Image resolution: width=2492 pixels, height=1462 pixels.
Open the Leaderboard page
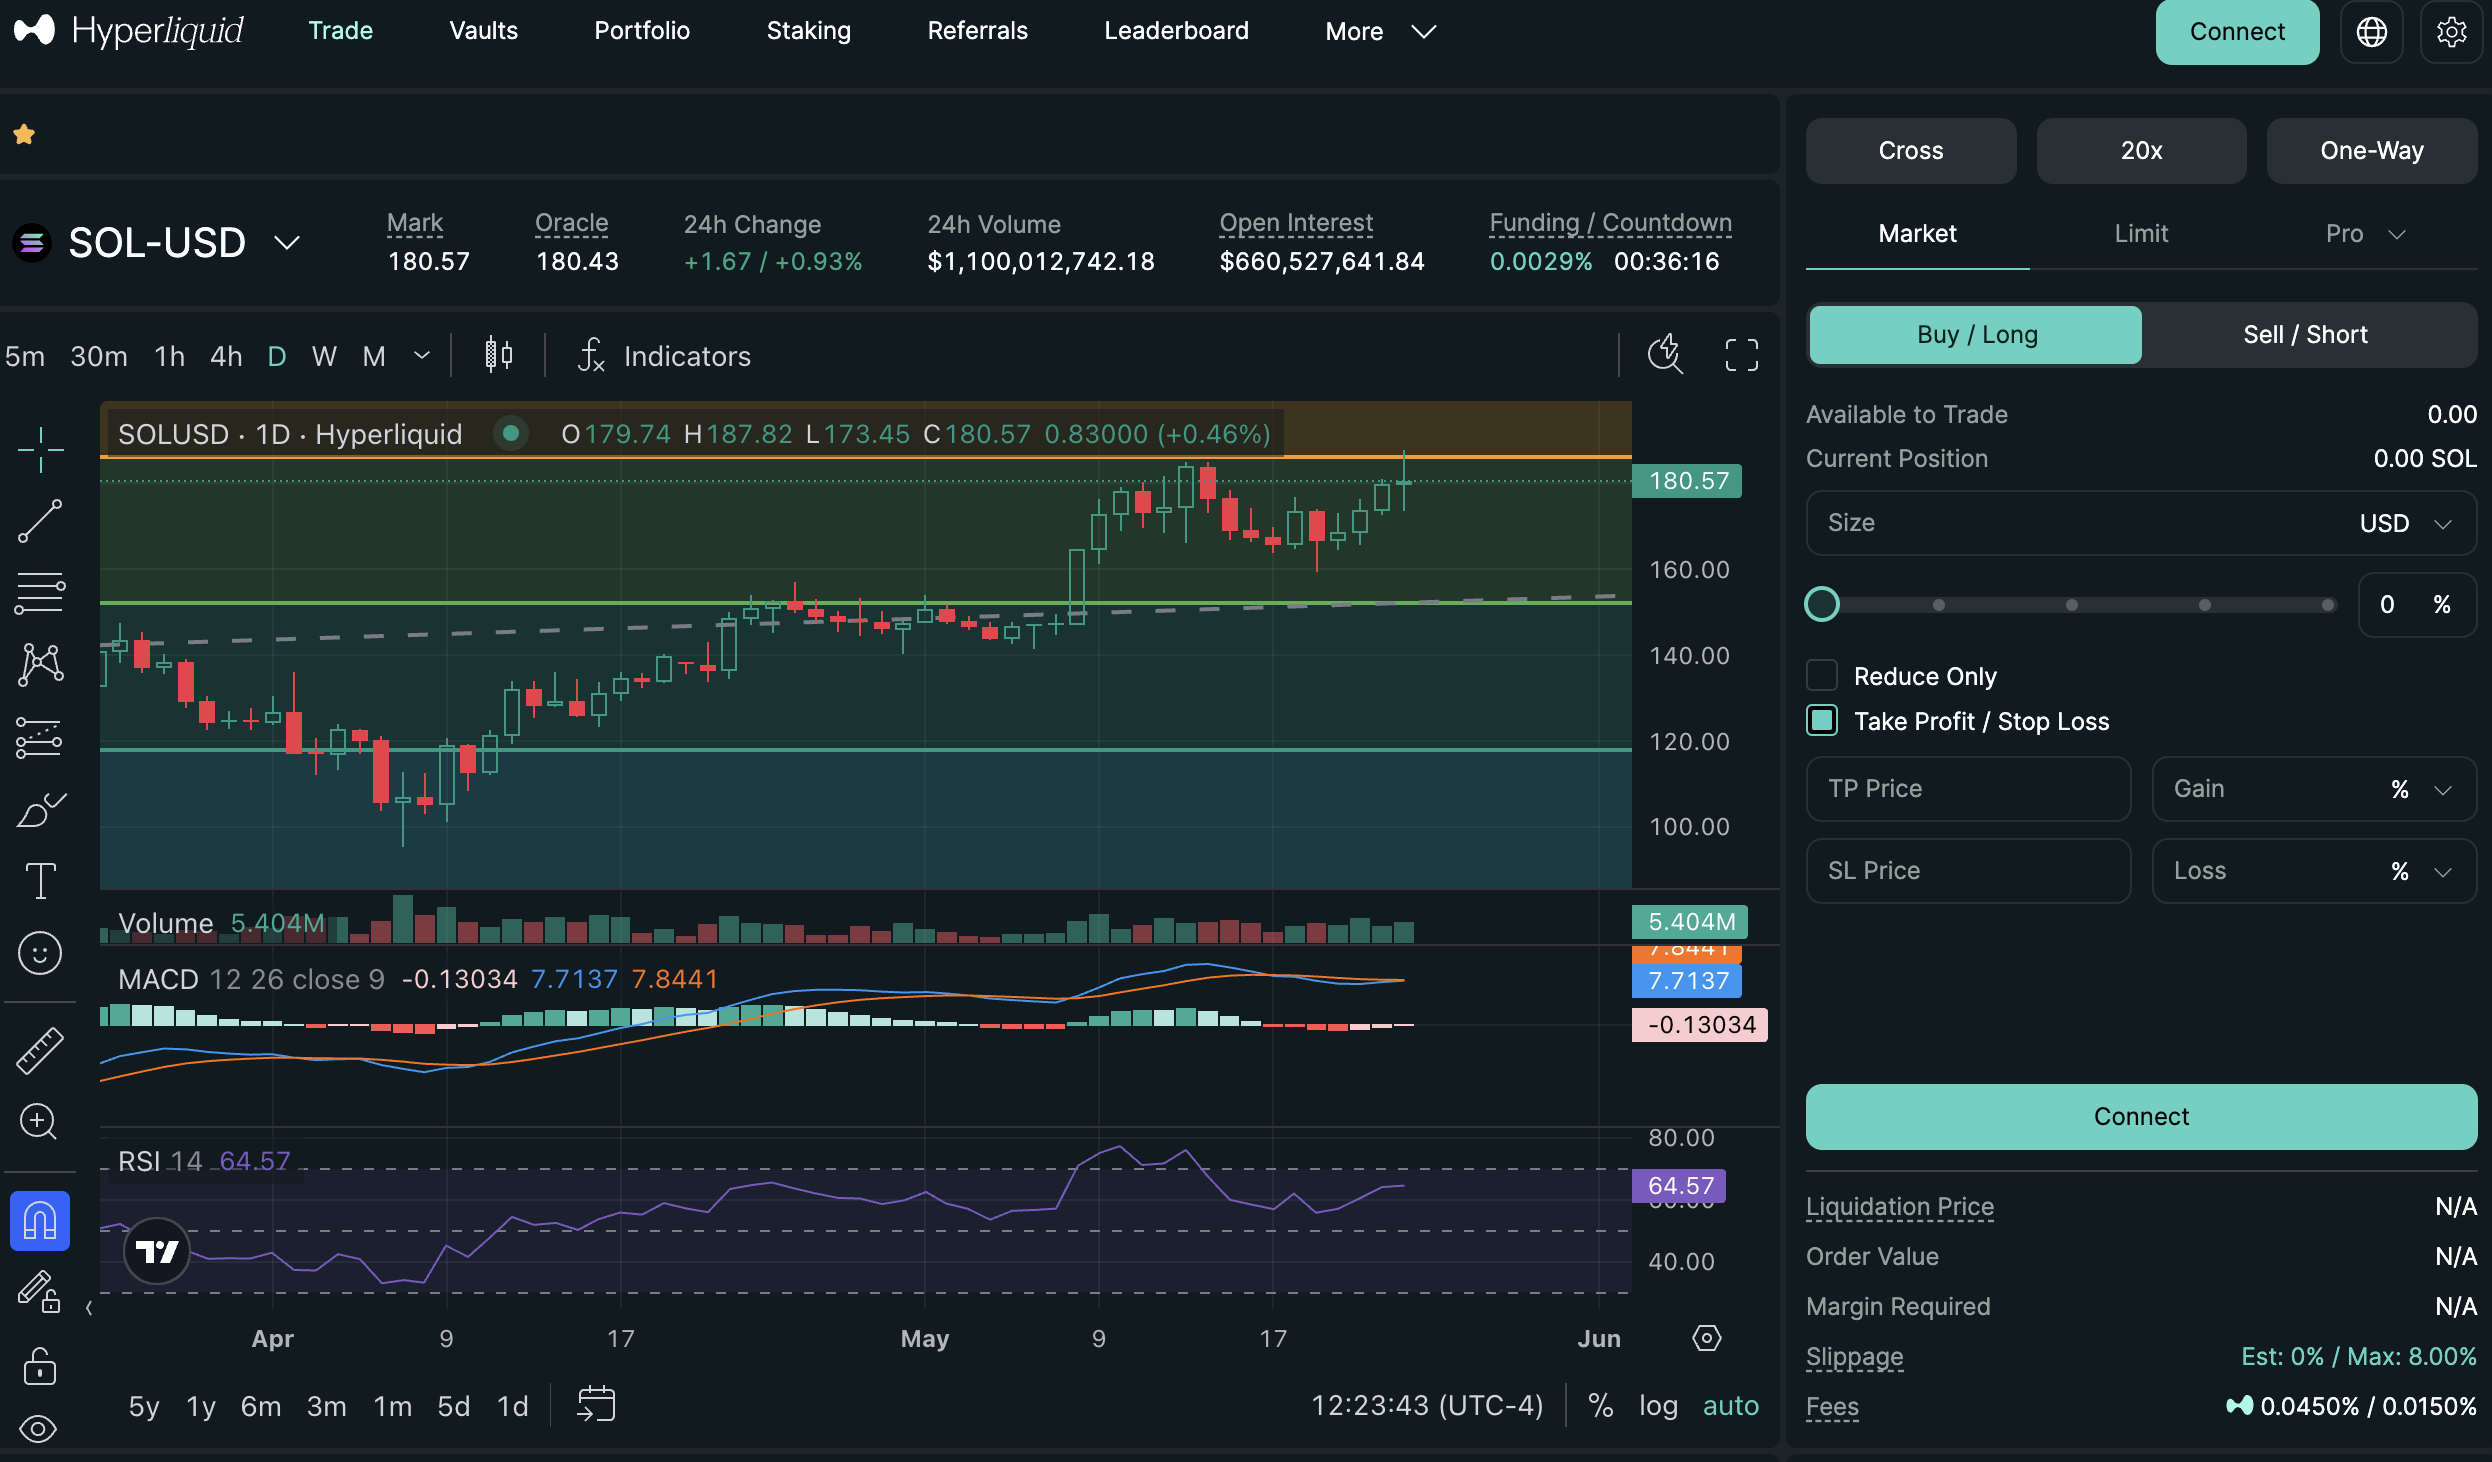(x=1176, y=31)
